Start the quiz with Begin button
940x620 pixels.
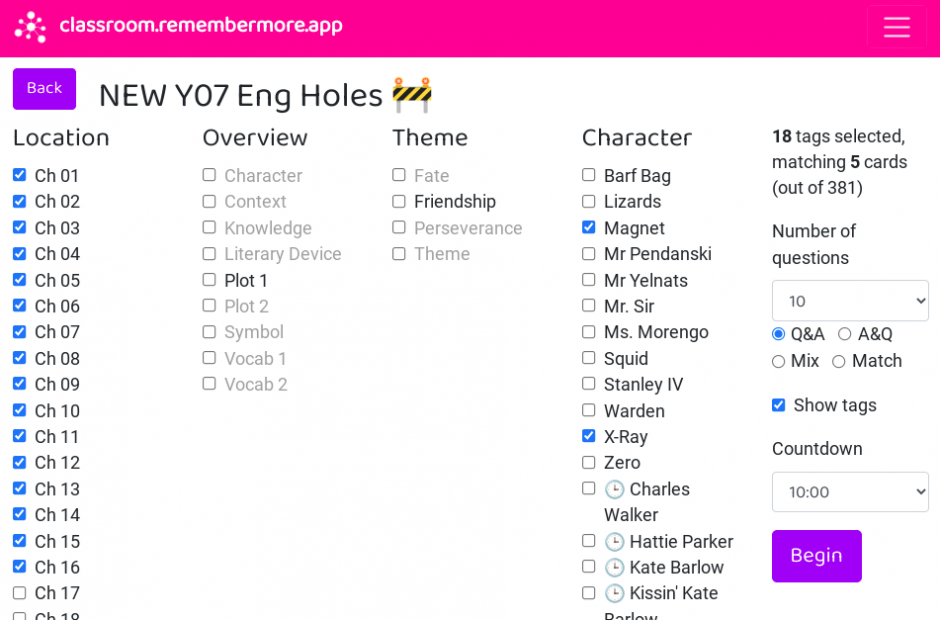tap(817, 556)
